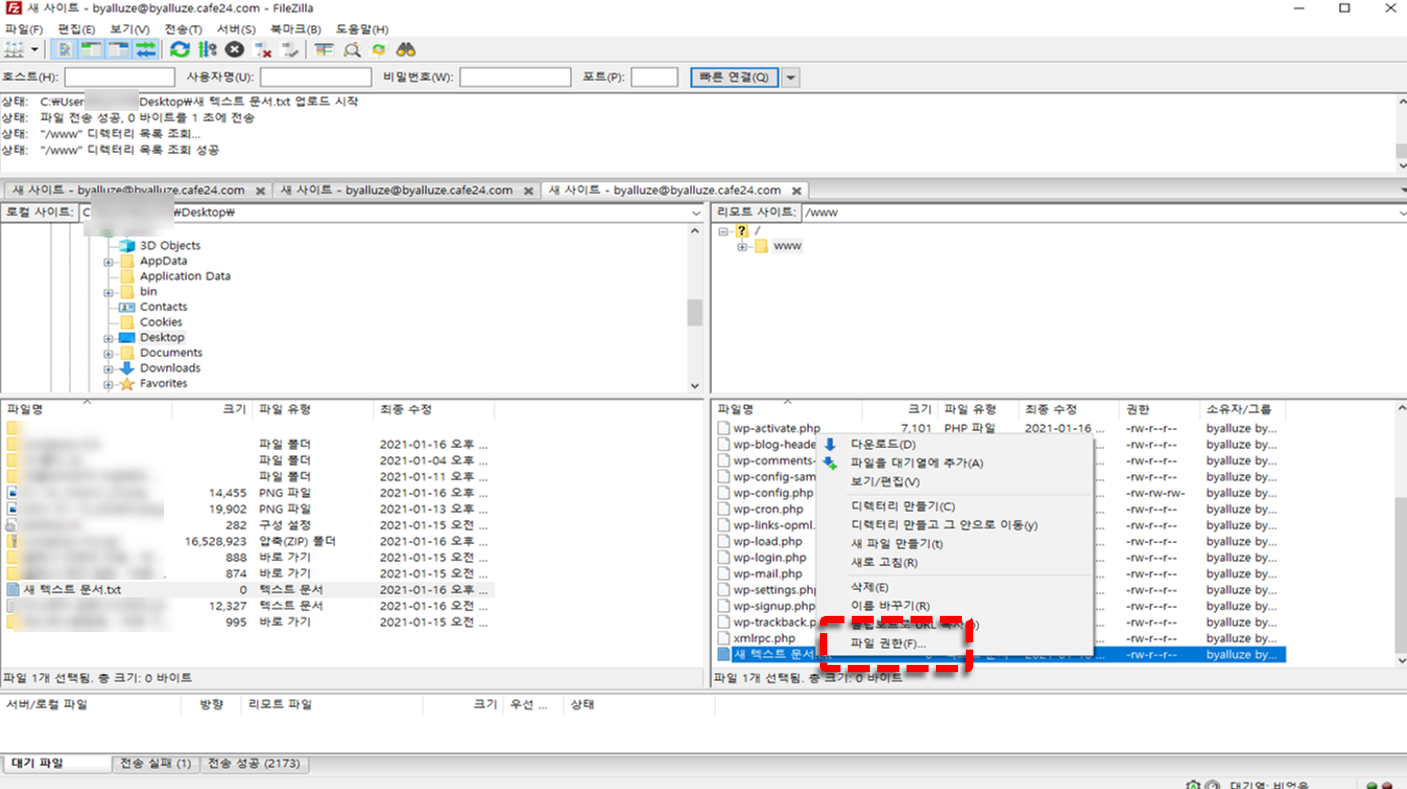1407x789 pixels.
Task: Open the 북마크(B) menu
Action: click(295, 29)
